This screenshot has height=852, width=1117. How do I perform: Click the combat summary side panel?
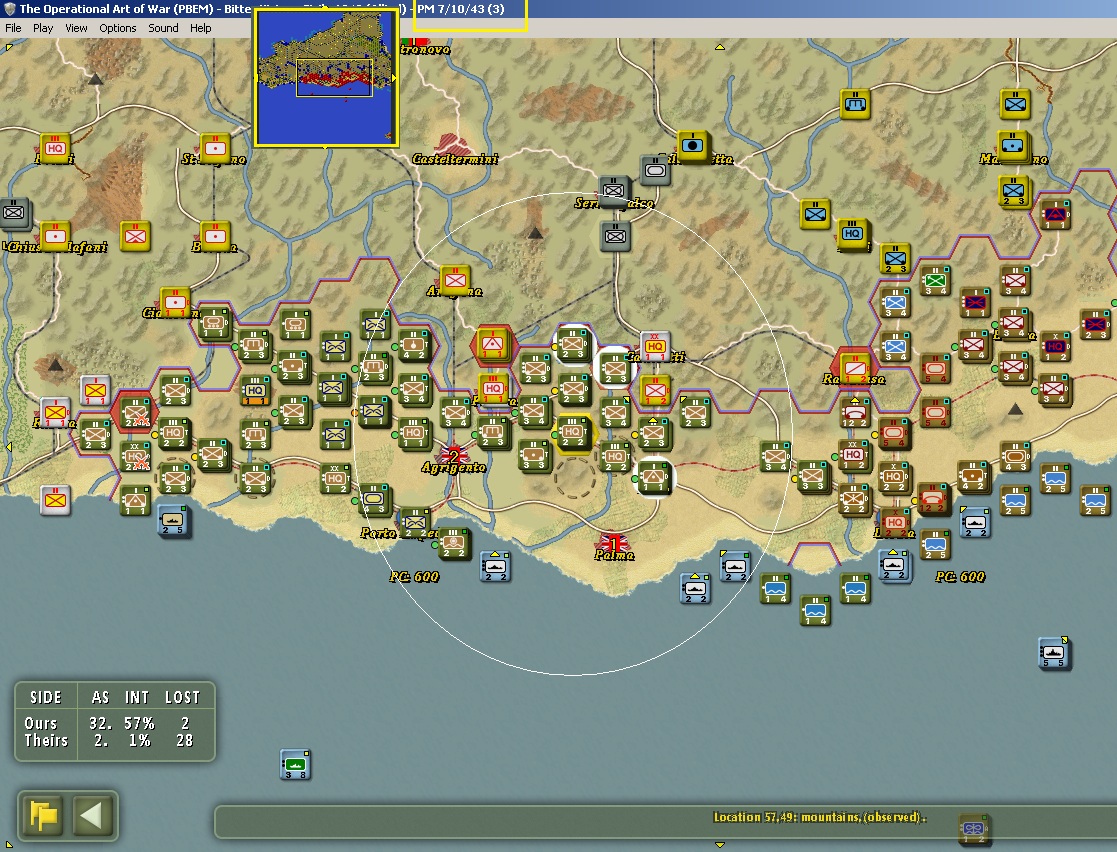pos(115,721)
